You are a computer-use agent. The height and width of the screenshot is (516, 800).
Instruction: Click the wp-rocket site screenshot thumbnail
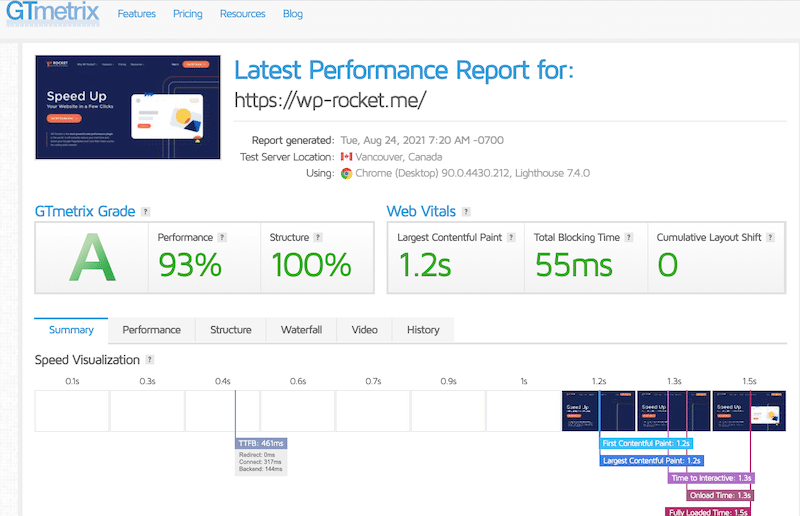tap(128, 107)
